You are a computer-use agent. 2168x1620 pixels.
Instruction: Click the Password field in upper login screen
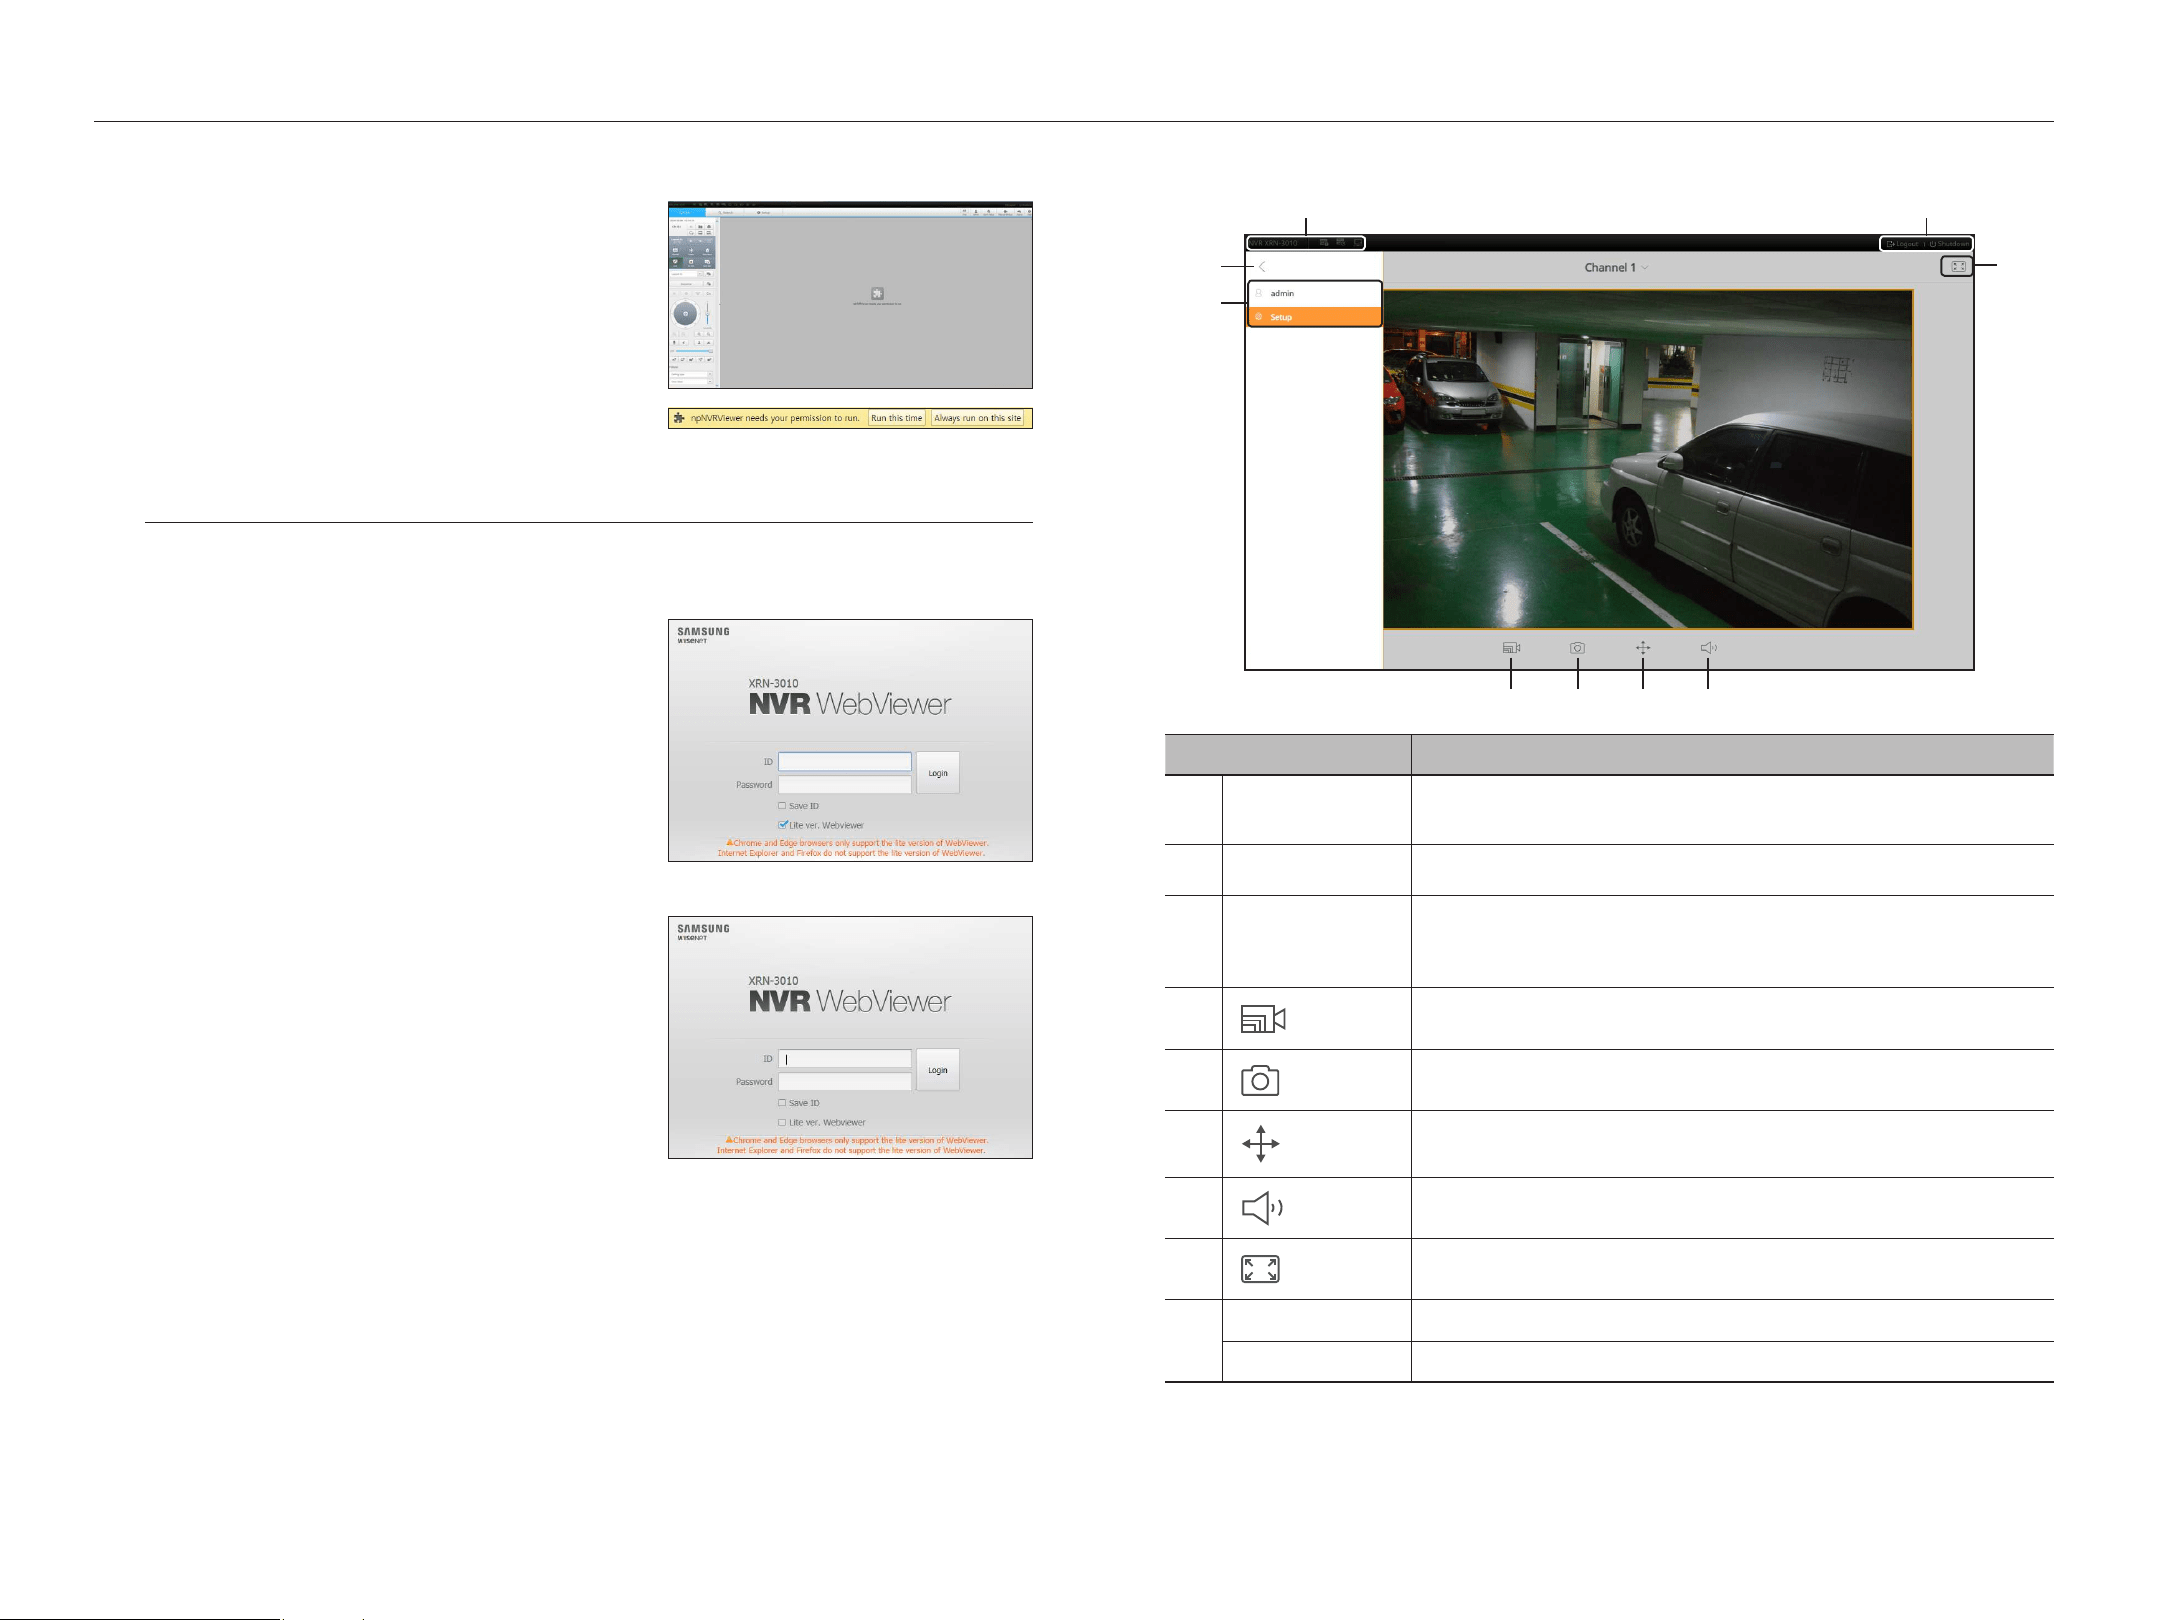pos(845,785)
